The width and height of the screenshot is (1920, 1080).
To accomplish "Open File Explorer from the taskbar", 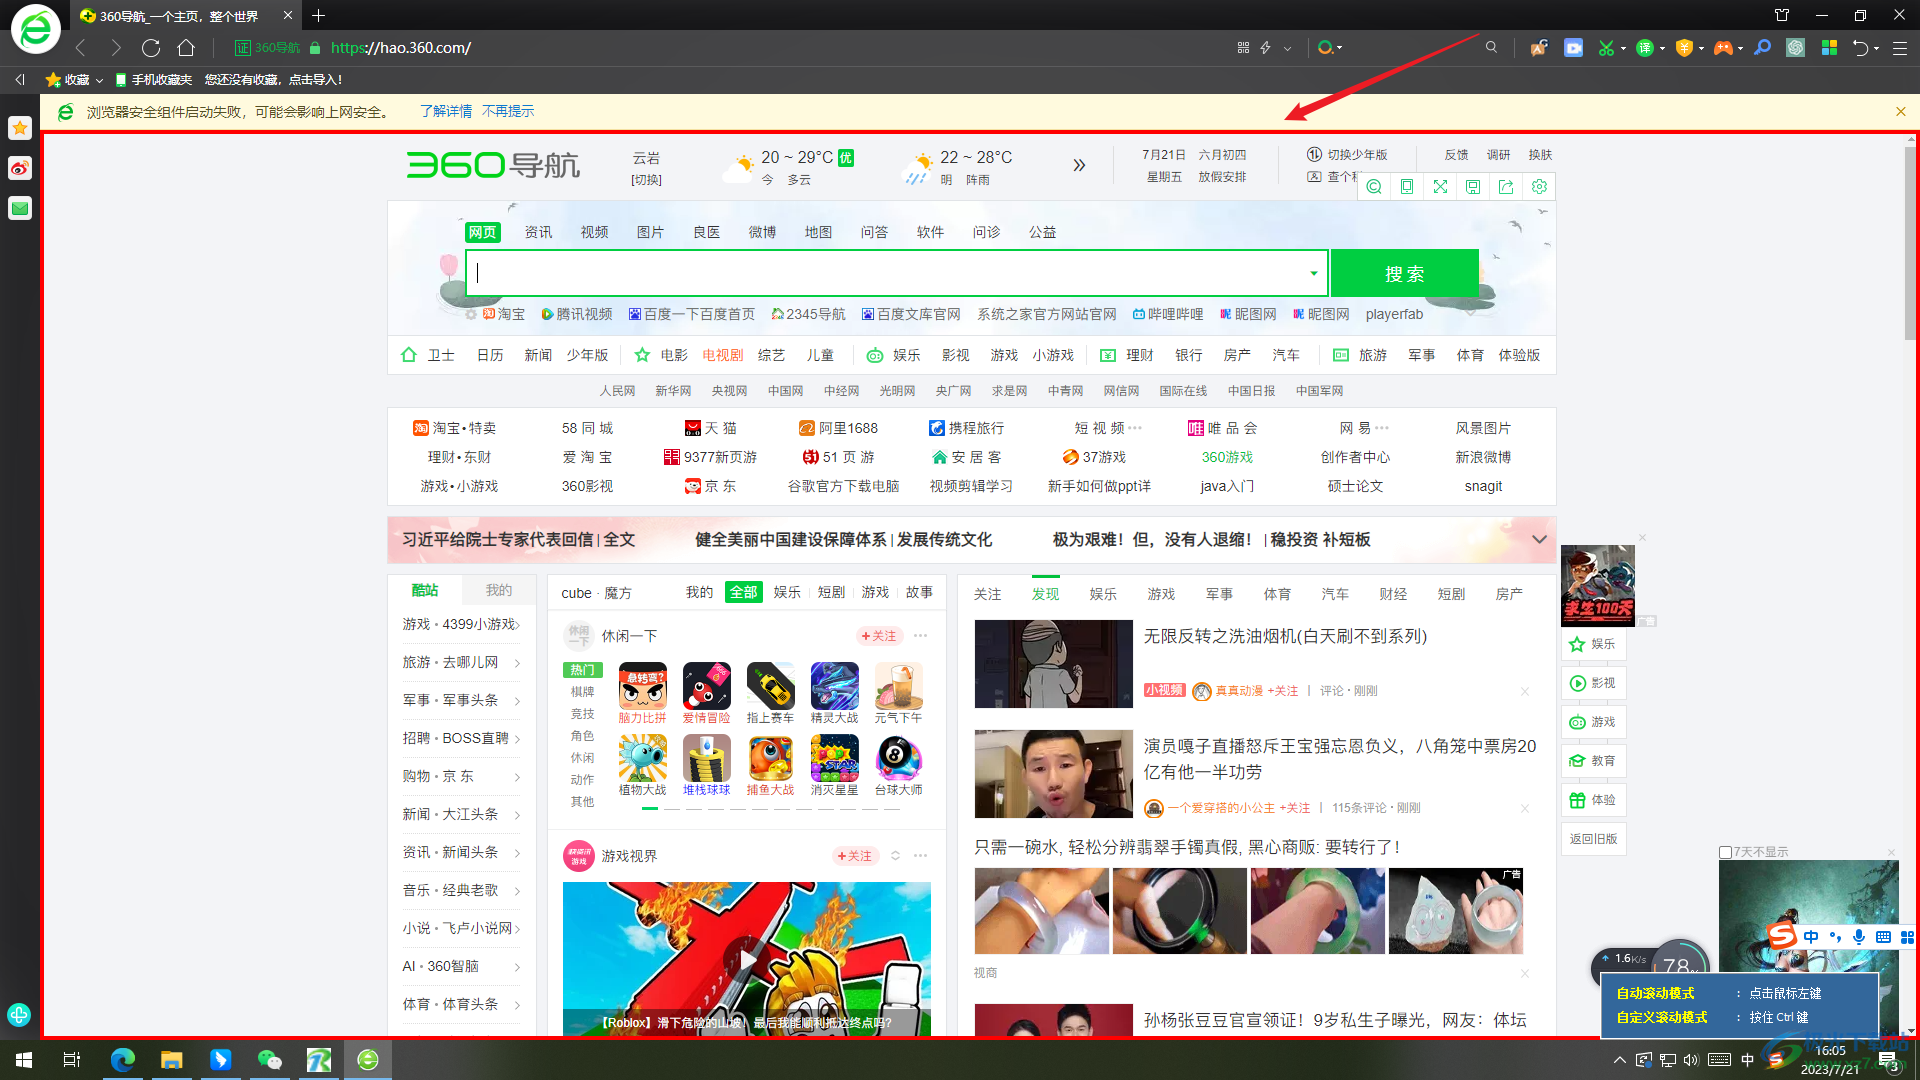I will click(x=172, y=1059).
